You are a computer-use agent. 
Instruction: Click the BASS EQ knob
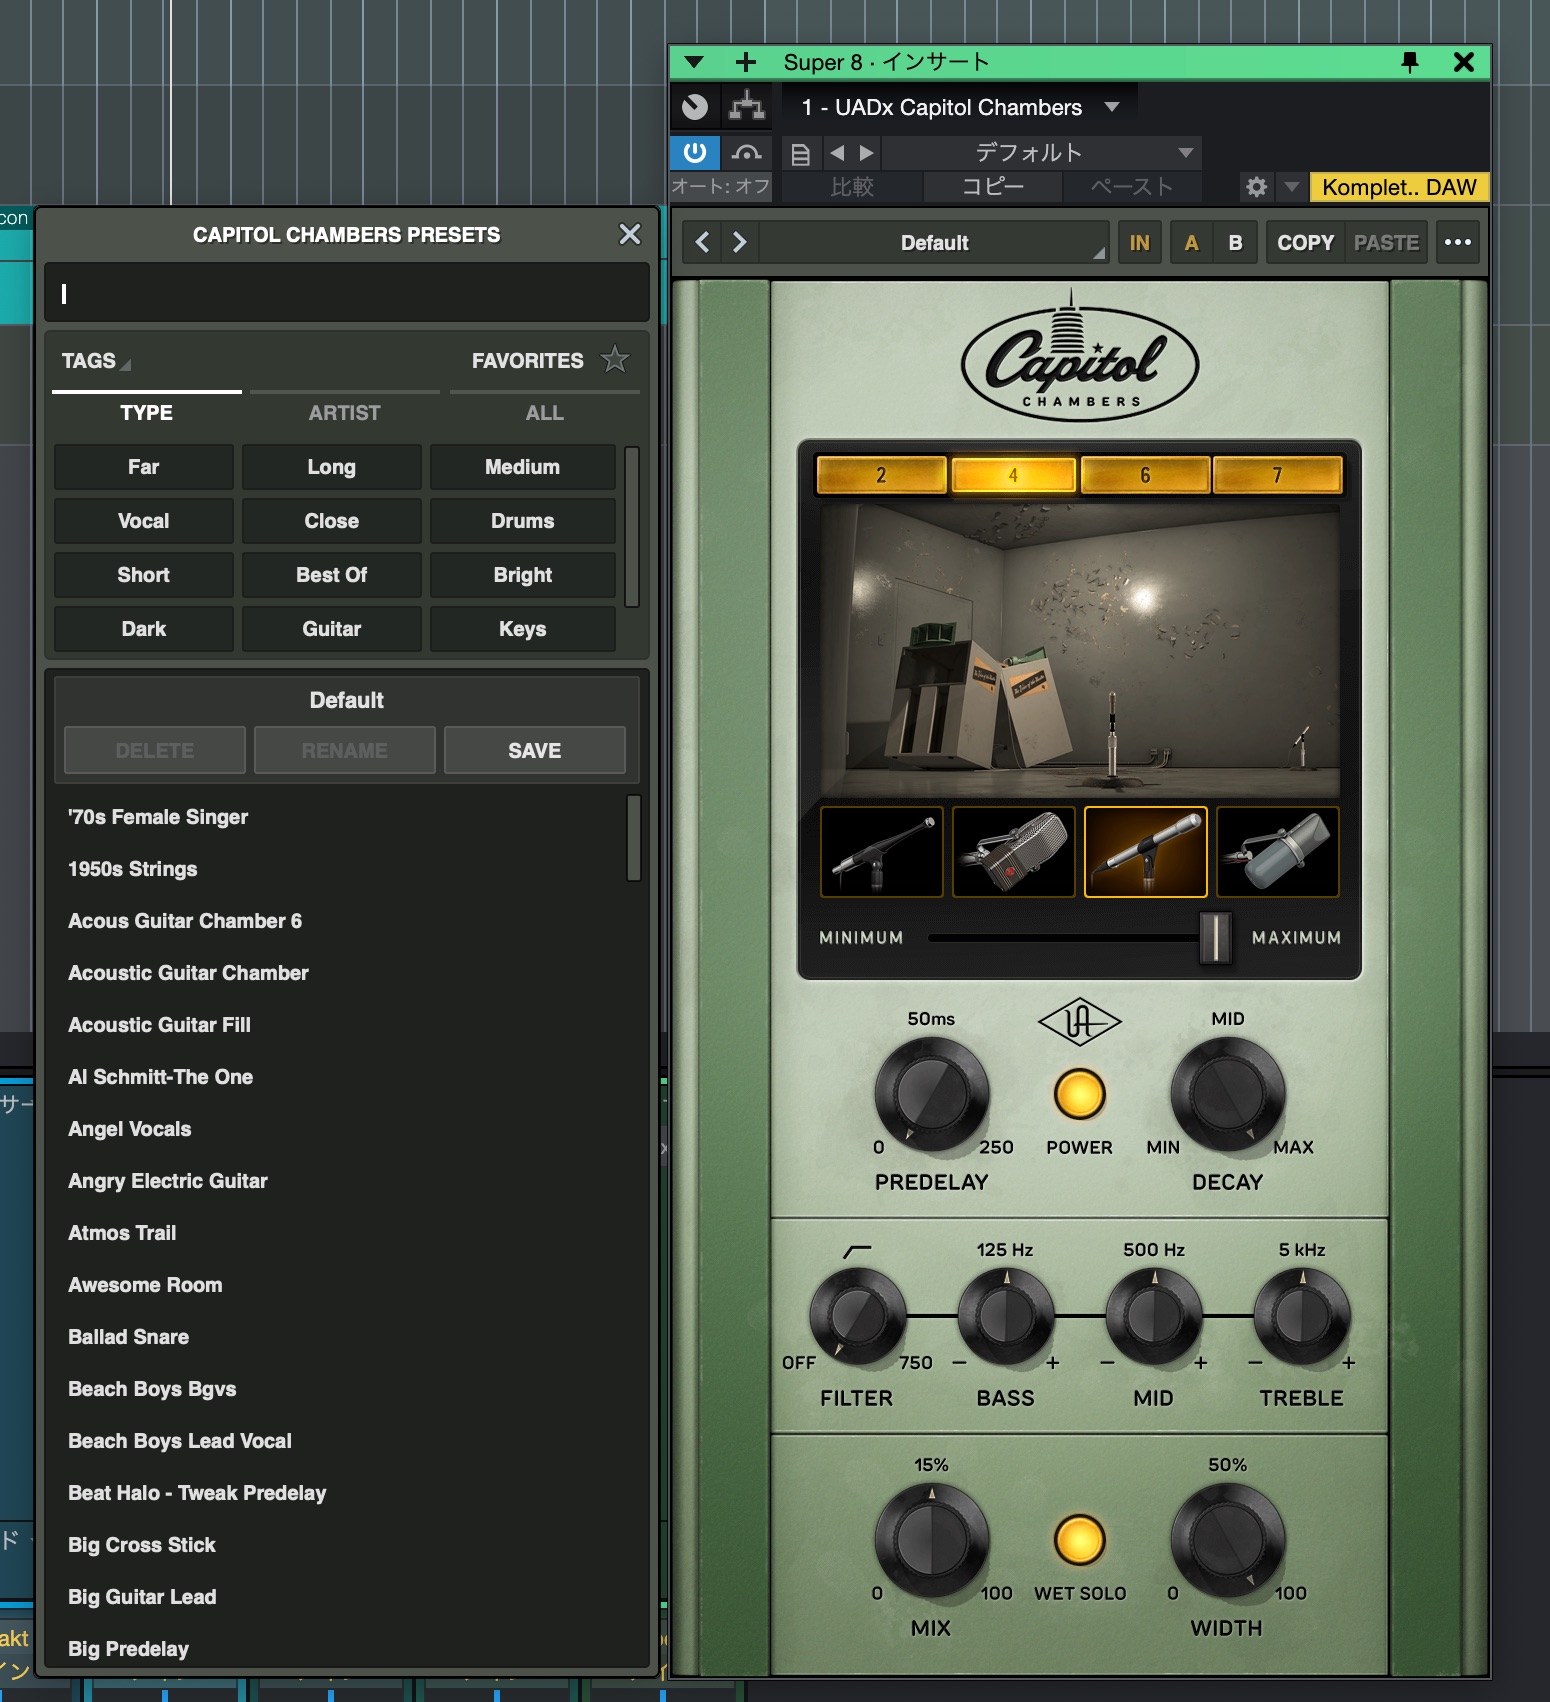tap(1005, 1316)
